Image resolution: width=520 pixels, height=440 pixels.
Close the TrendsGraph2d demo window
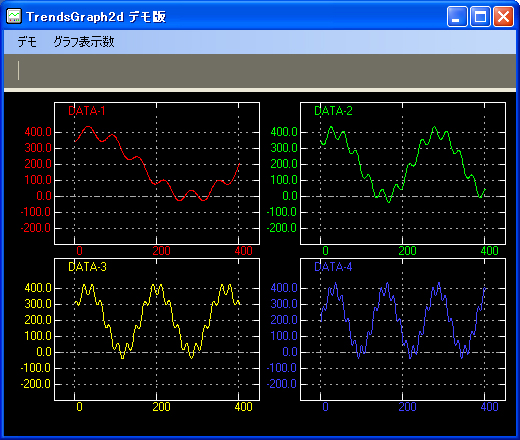503,16
